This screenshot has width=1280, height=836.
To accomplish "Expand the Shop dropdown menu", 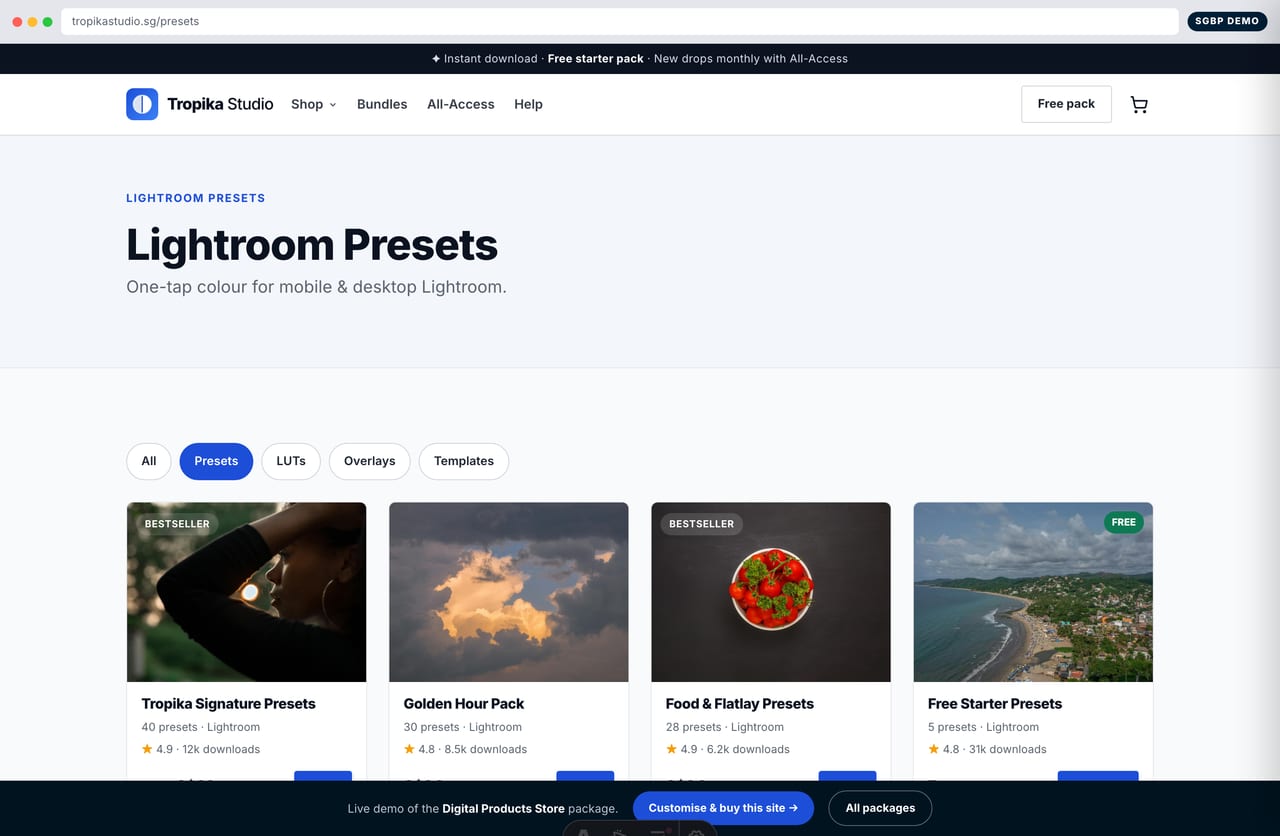I will 314,104.
